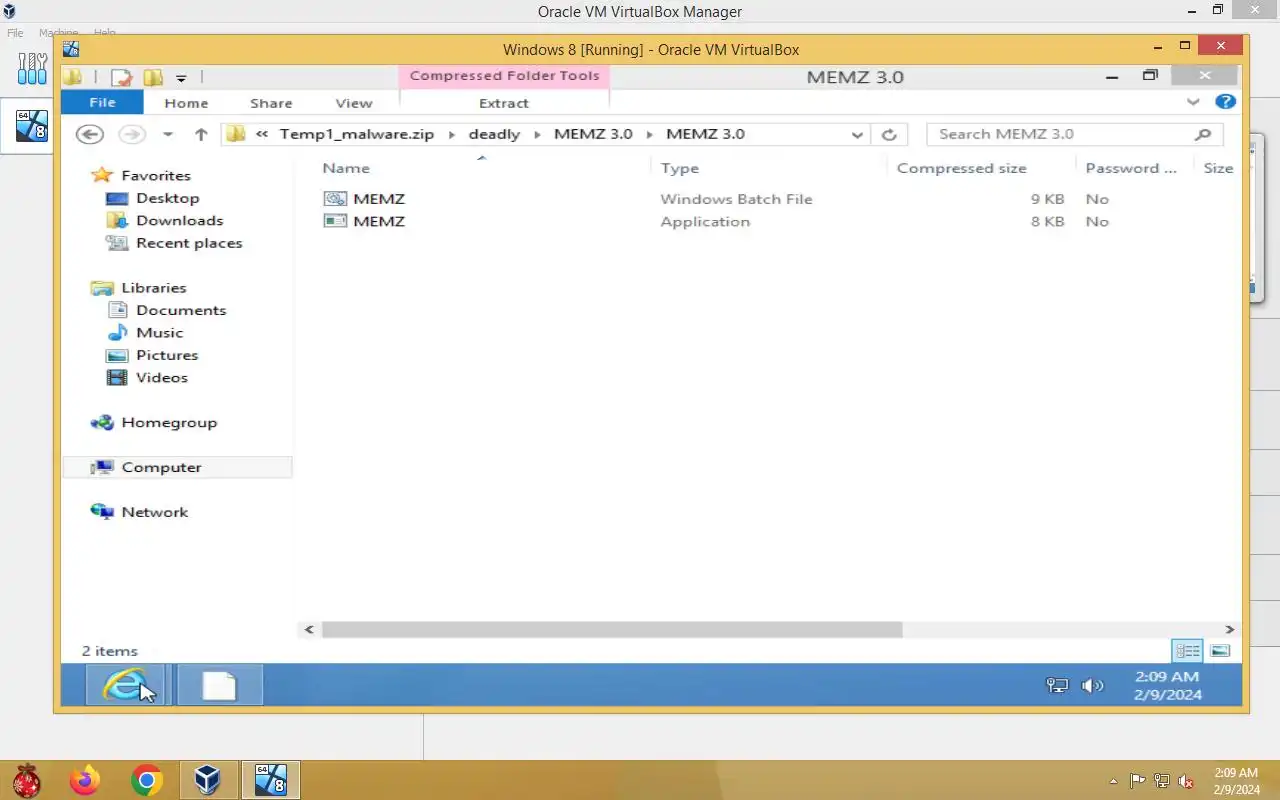The width and height of the screenshot is (1280, 800).
Task: Click Compressed Folder Tools contextual tab
Action: click(504, 76)
